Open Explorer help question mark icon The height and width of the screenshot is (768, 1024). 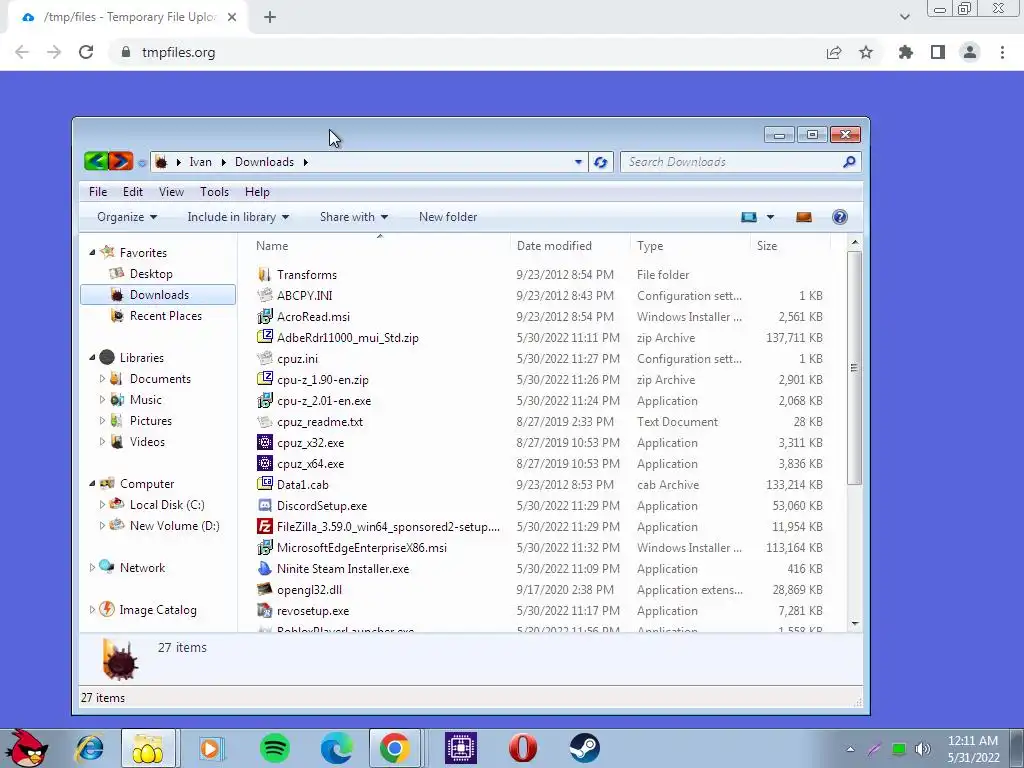pos(840,217)
